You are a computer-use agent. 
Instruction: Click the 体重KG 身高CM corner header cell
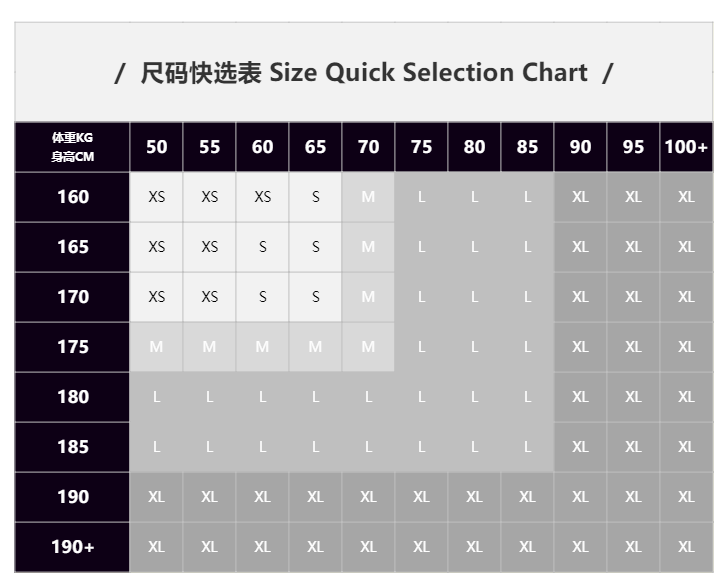pos(72,147)
